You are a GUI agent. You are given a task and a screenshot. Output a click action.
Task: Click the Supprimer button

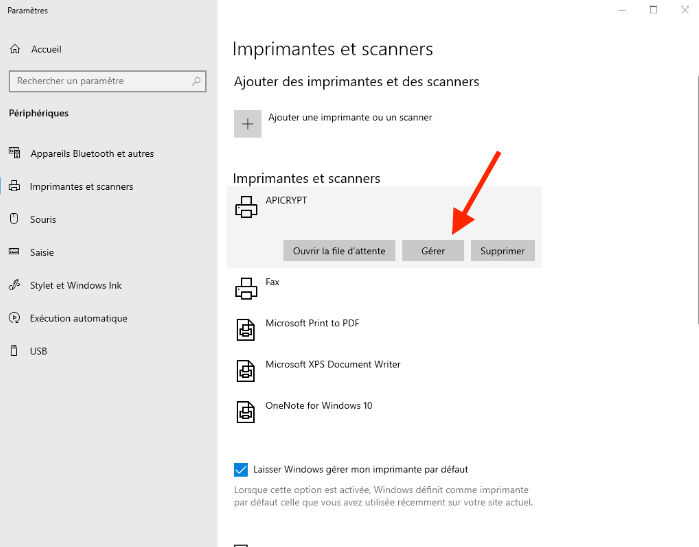point(502,251)
